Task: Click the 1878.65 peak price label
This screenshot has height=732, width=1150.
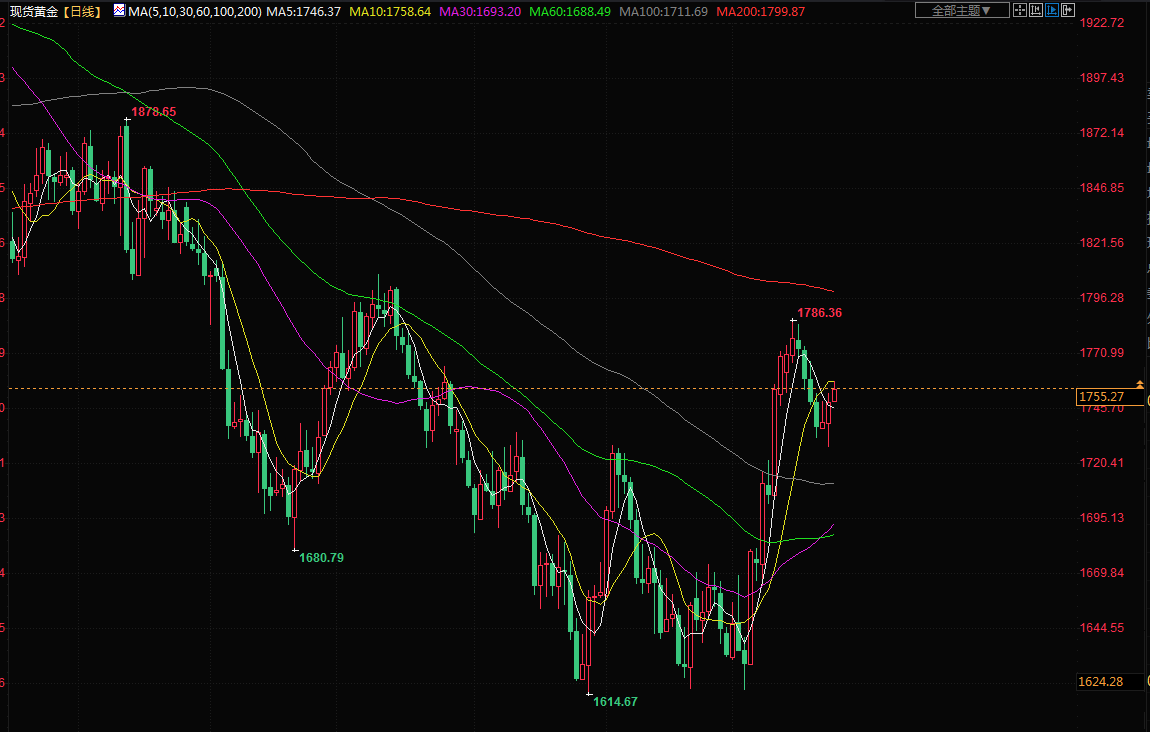Action: tap(154, 112)
